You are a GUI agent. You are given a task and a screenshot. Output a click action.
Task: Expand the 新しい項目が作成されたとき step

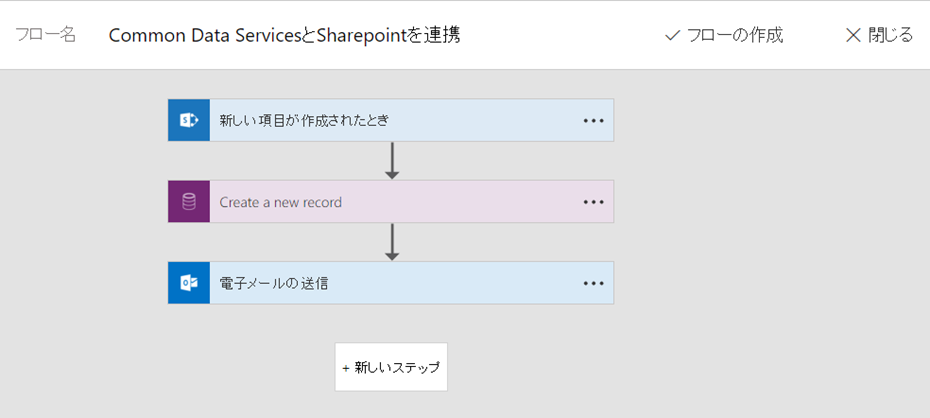click(390, 120)
